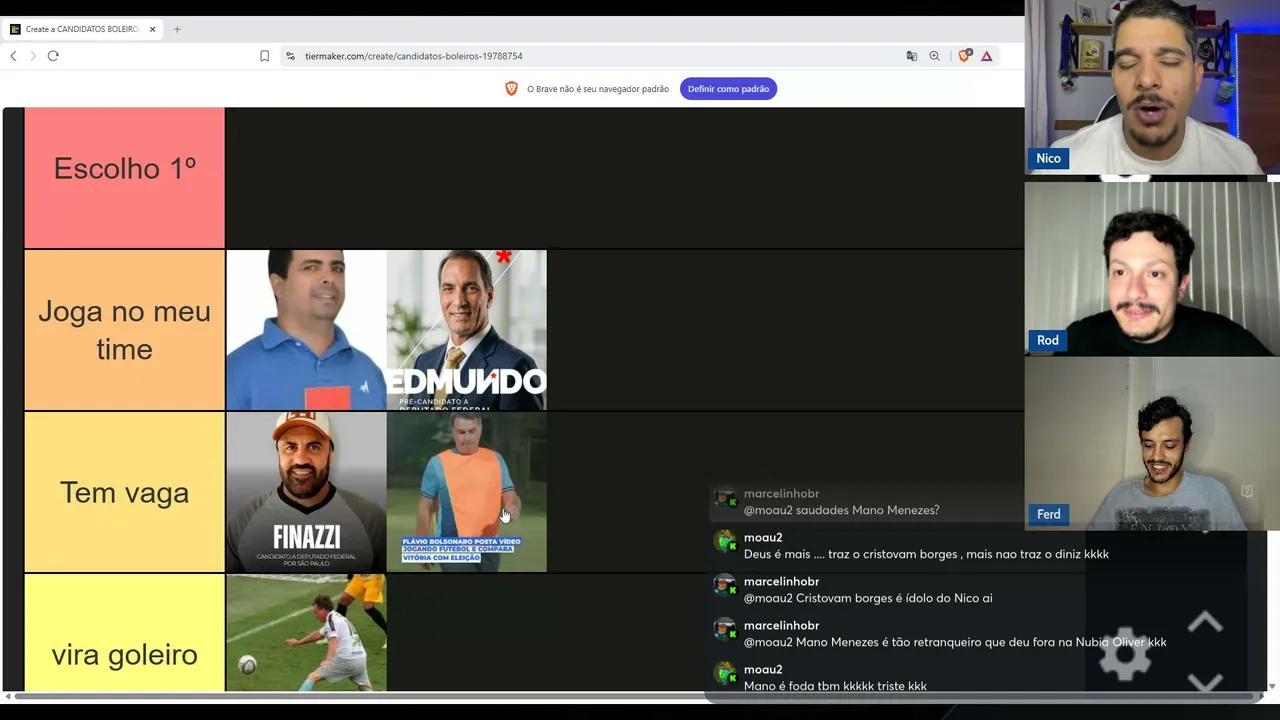This screenshot has height=720, width=1280.
Task: Click username 'marcelinhobr' above 'saudades Mano Menezes?'
Action: coord(781,494)
